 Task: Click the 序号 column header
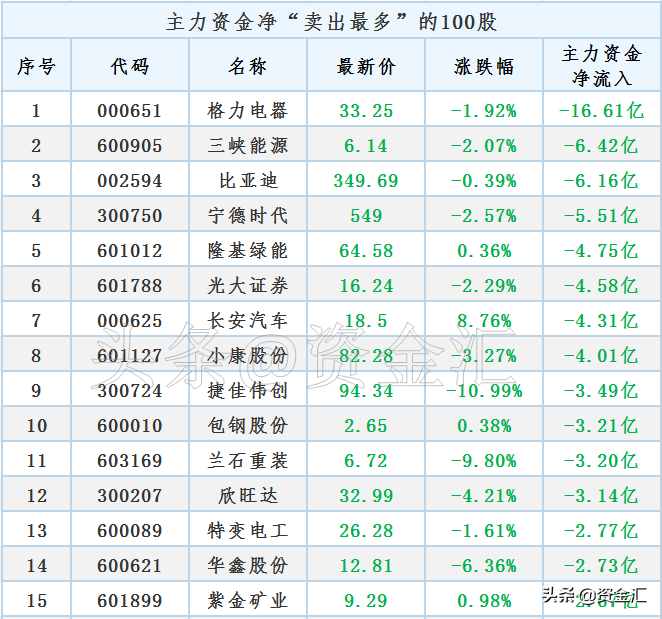(36, 66)
